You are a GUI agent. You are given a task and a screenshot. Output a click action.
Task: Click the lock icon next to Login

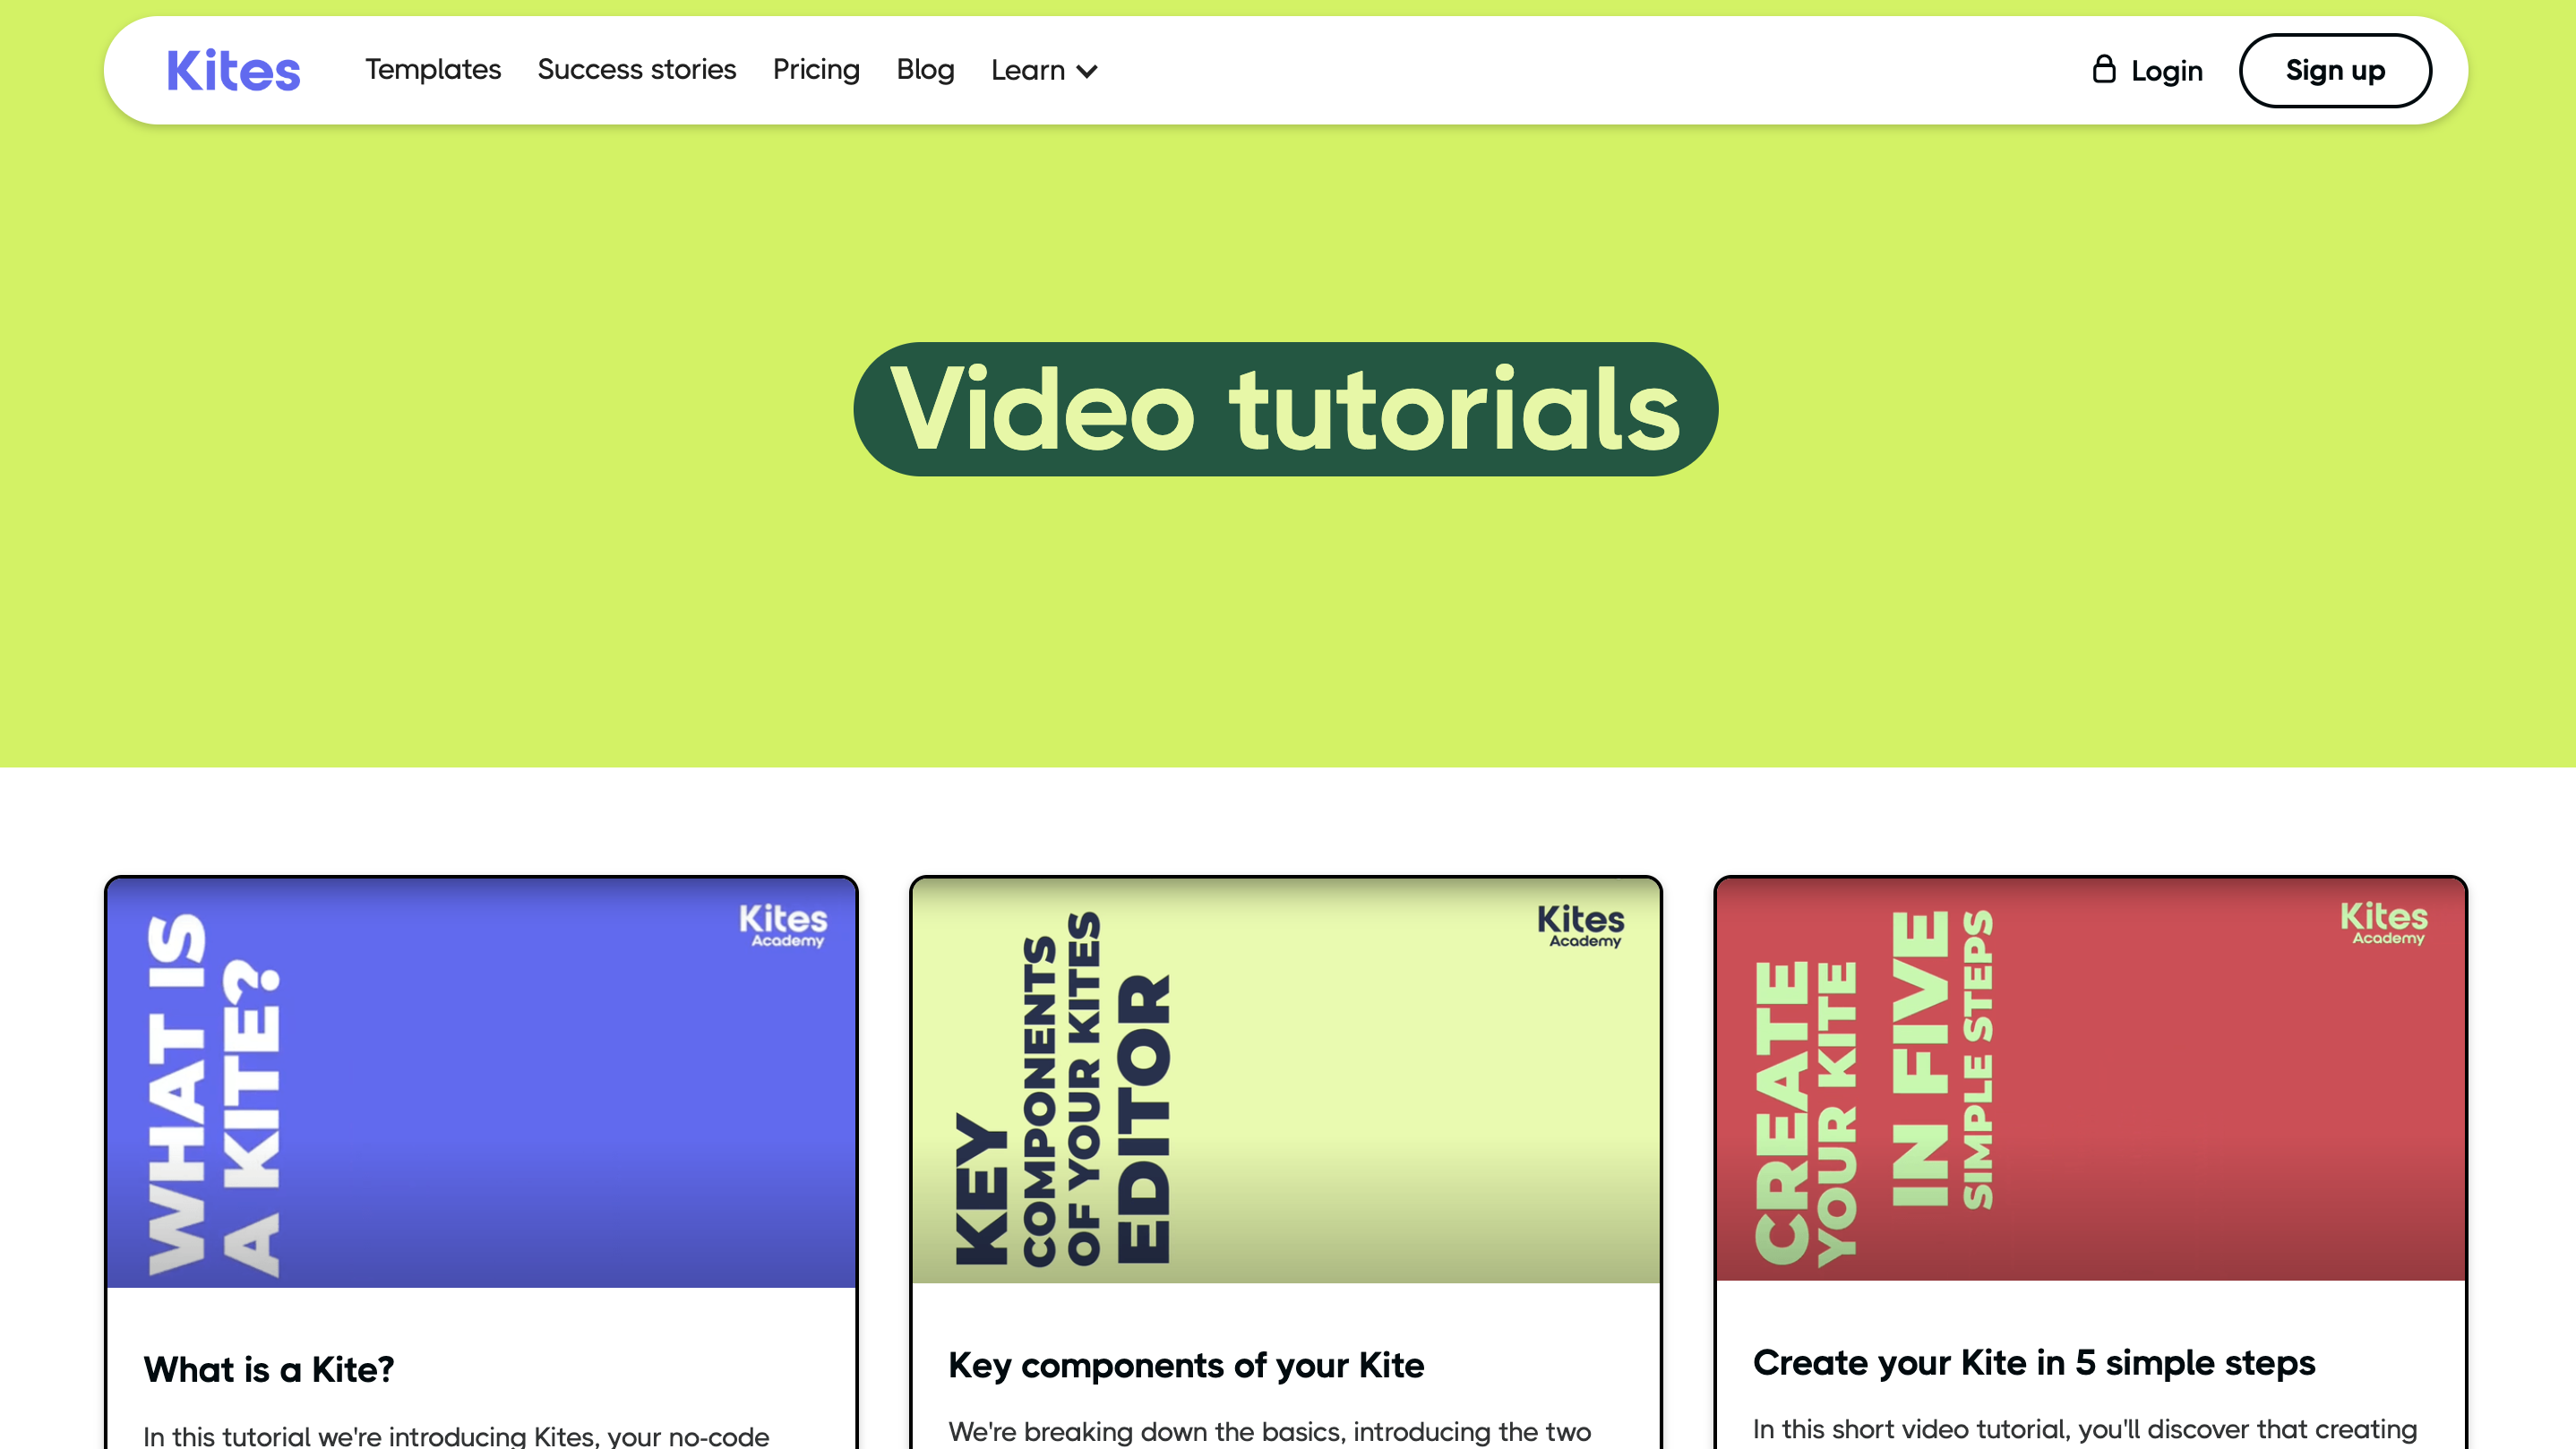point(2104,70)
